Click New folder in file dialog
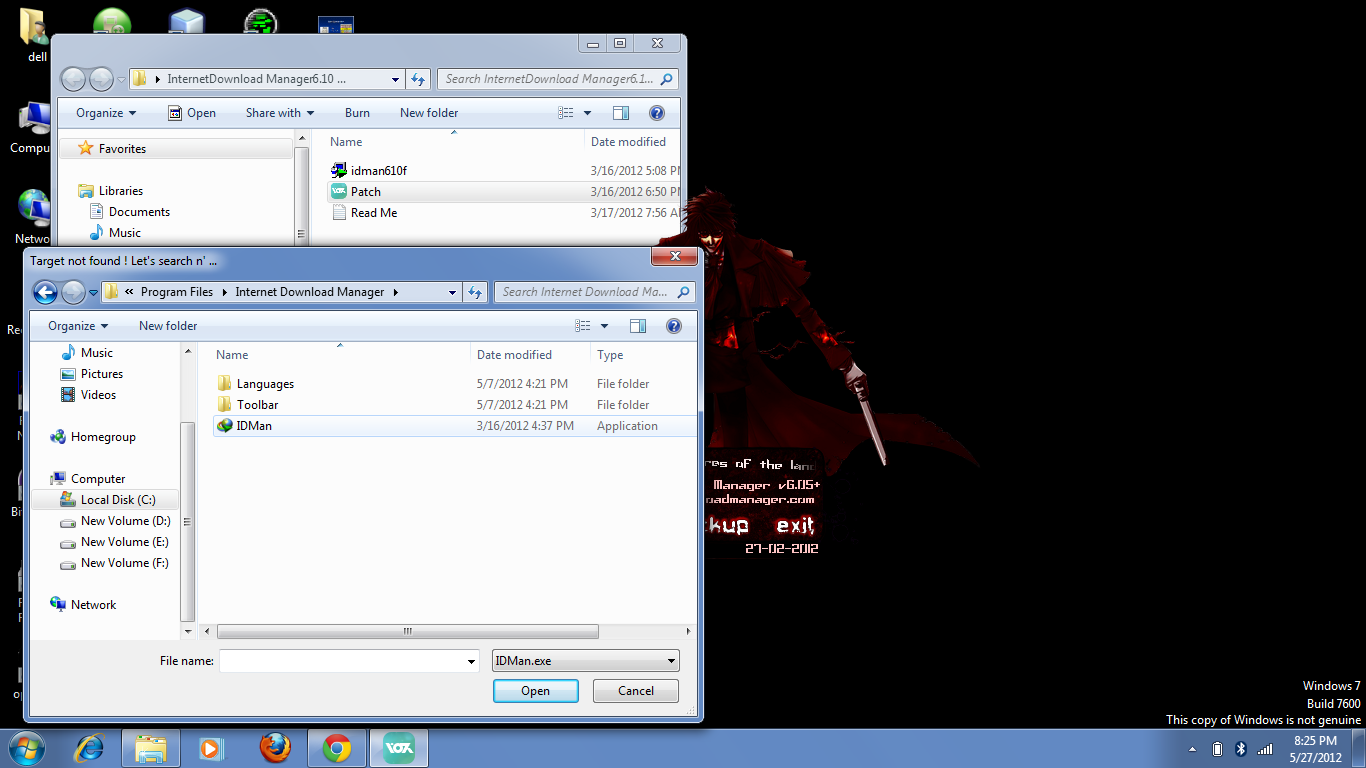The height and width of the screenshot is (768, 1366). pyautogui.click(x=168, y=326)
